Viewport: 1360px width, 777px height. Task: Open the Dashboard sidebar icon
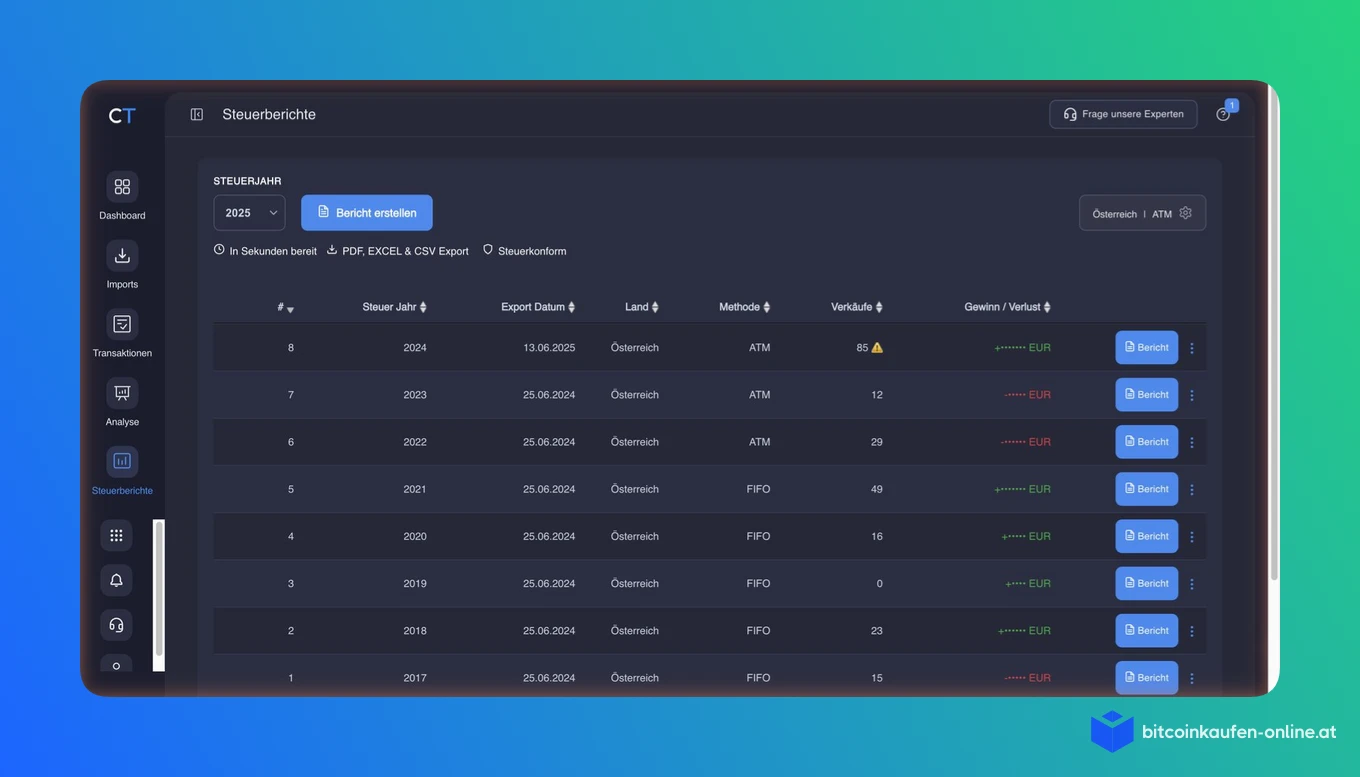coord(122,187)
